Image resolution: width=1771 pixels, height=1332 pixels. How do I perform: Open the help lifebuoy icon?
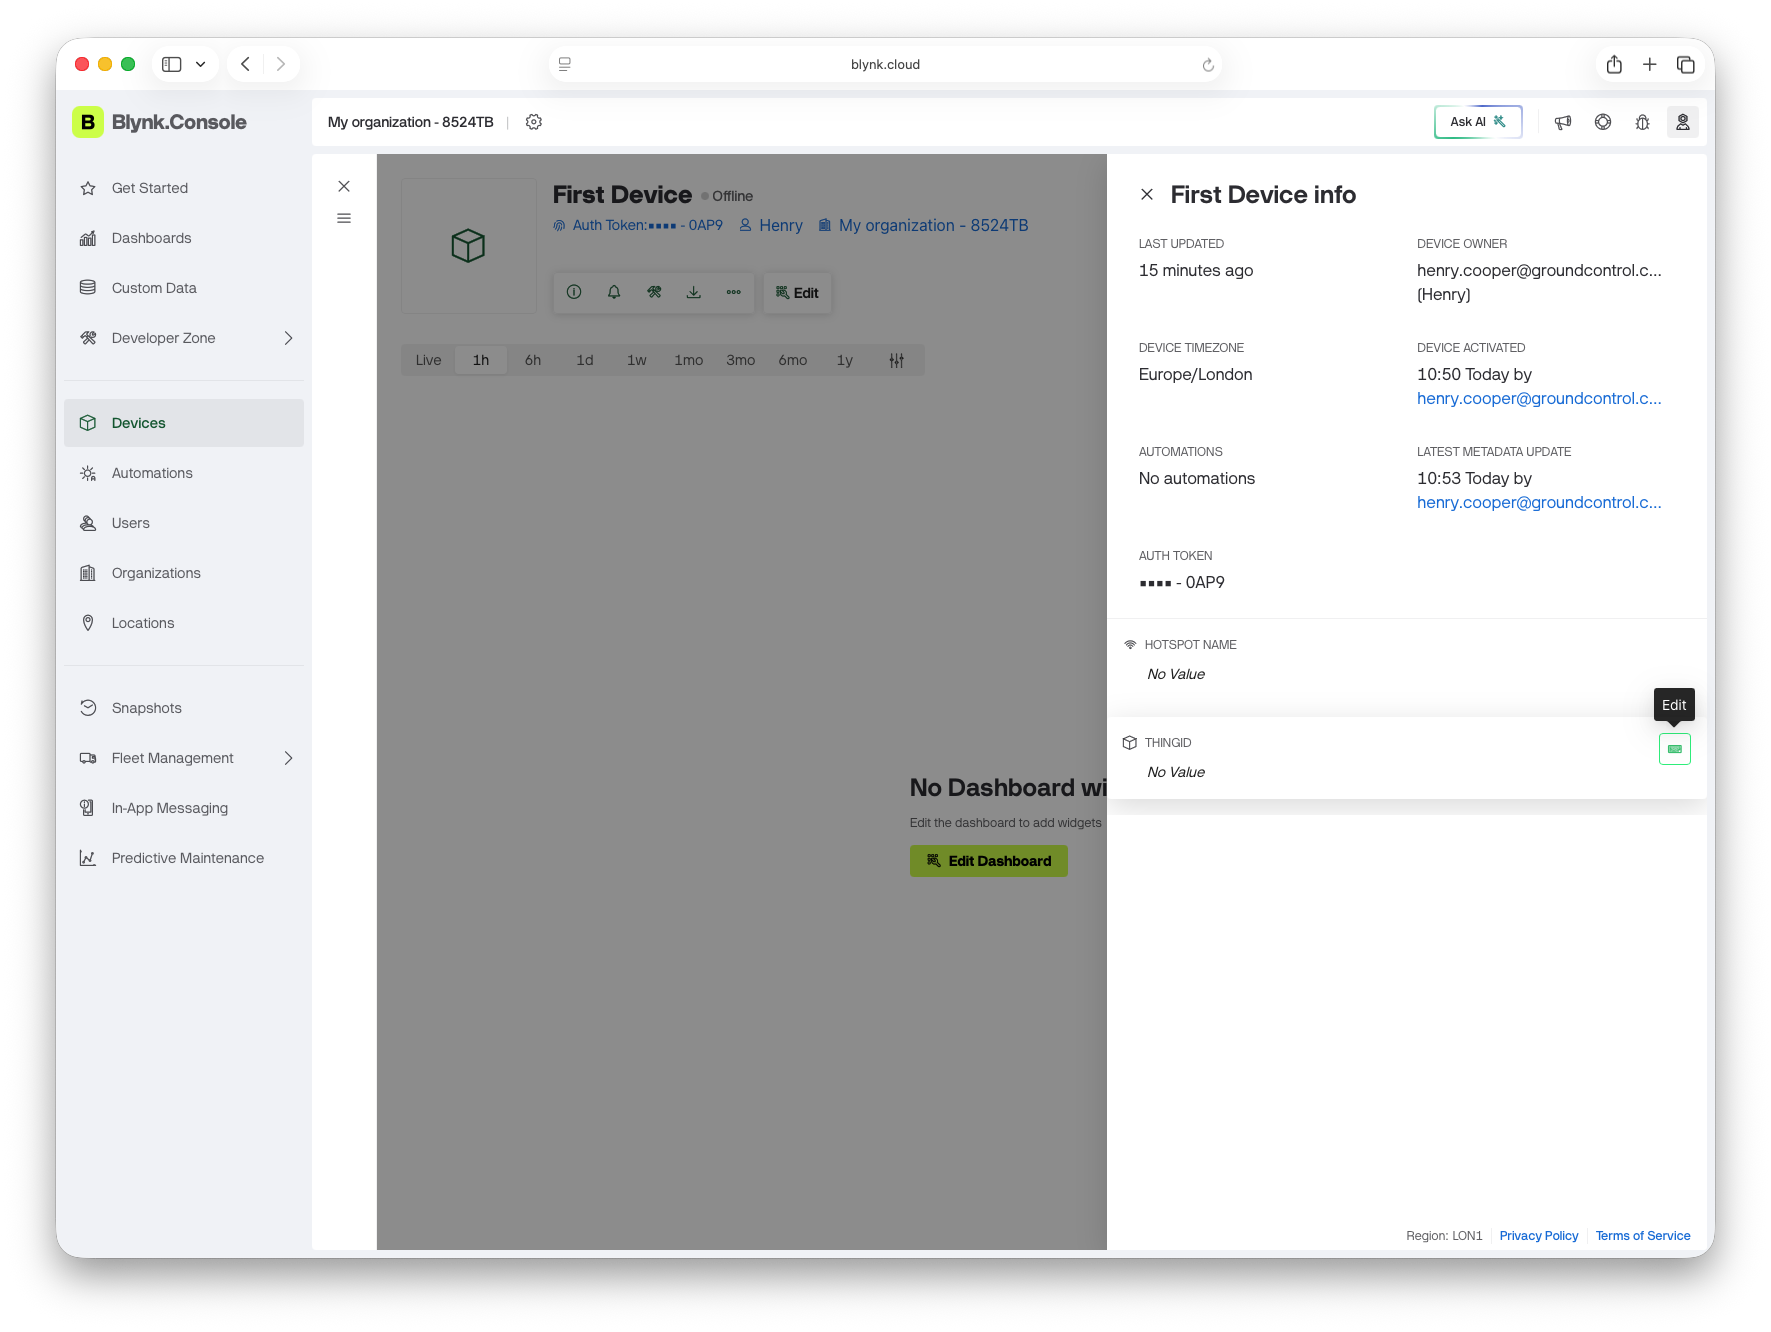pos(1603,122)
